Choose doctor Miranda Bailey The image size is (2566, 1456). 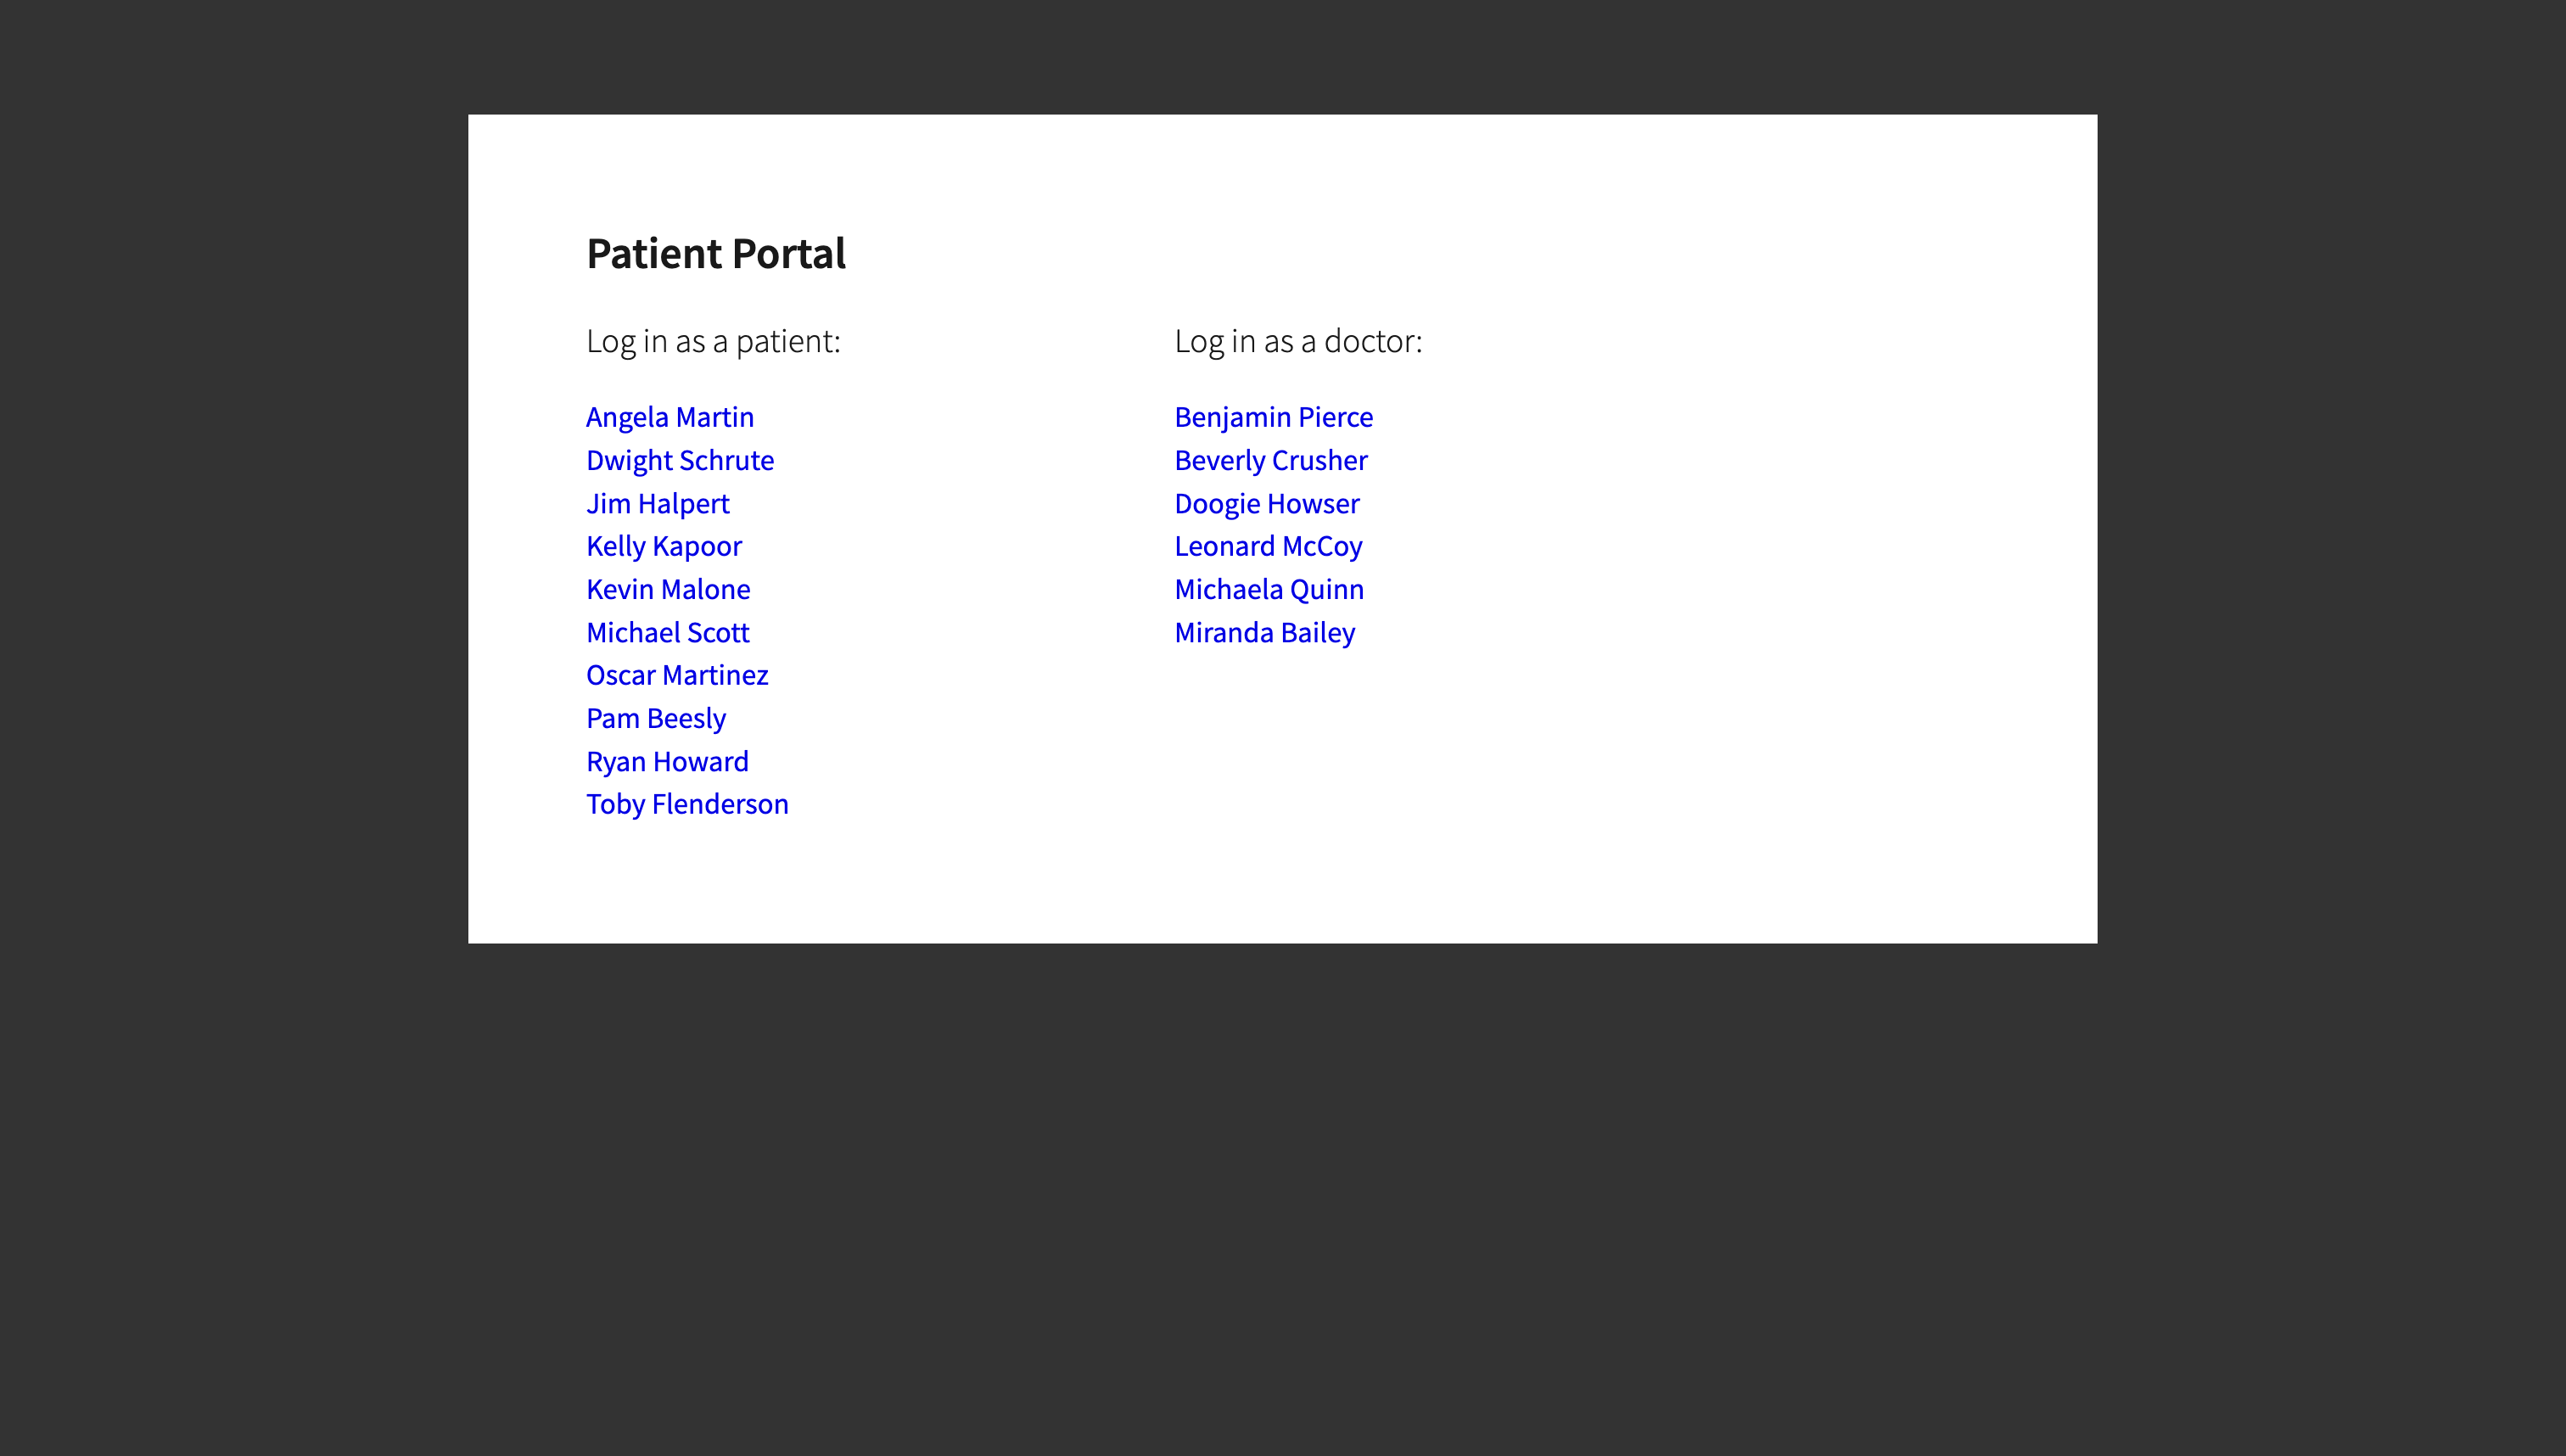coord(1264,632)
